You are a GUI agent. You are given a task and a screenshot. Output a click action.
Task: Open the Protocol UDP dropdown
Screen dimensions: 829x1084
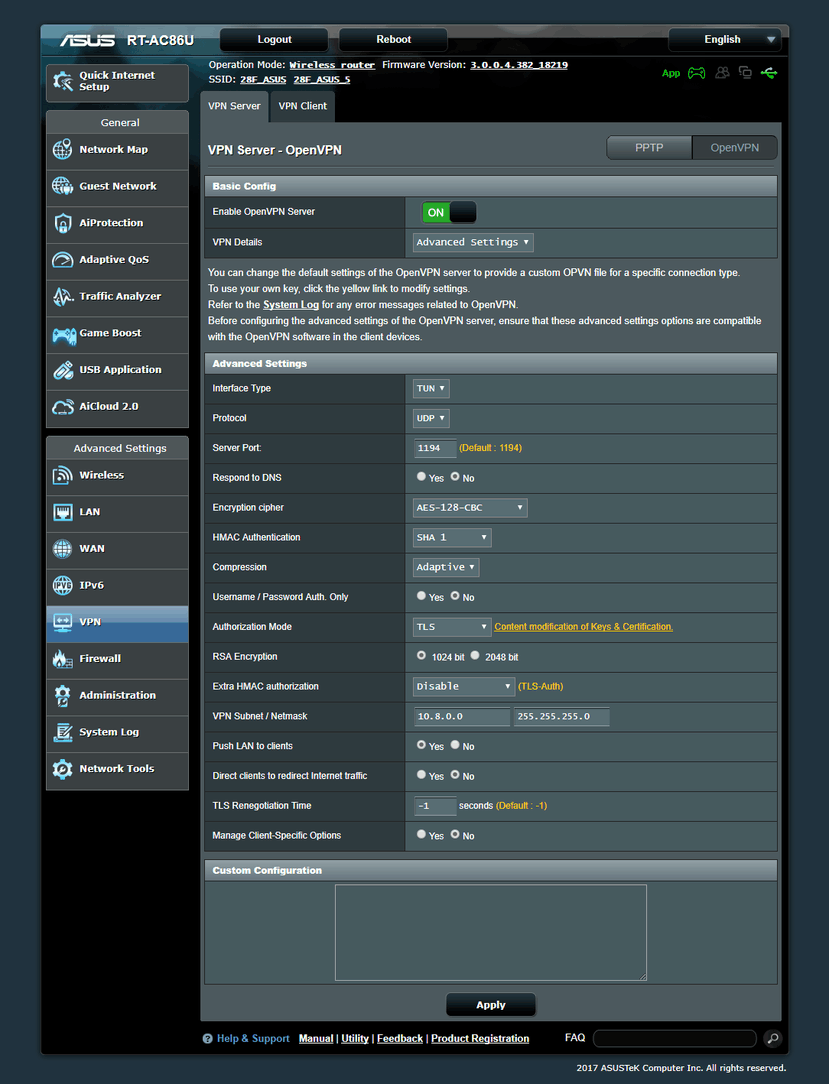pyautogui.click(x=431, y=418)
